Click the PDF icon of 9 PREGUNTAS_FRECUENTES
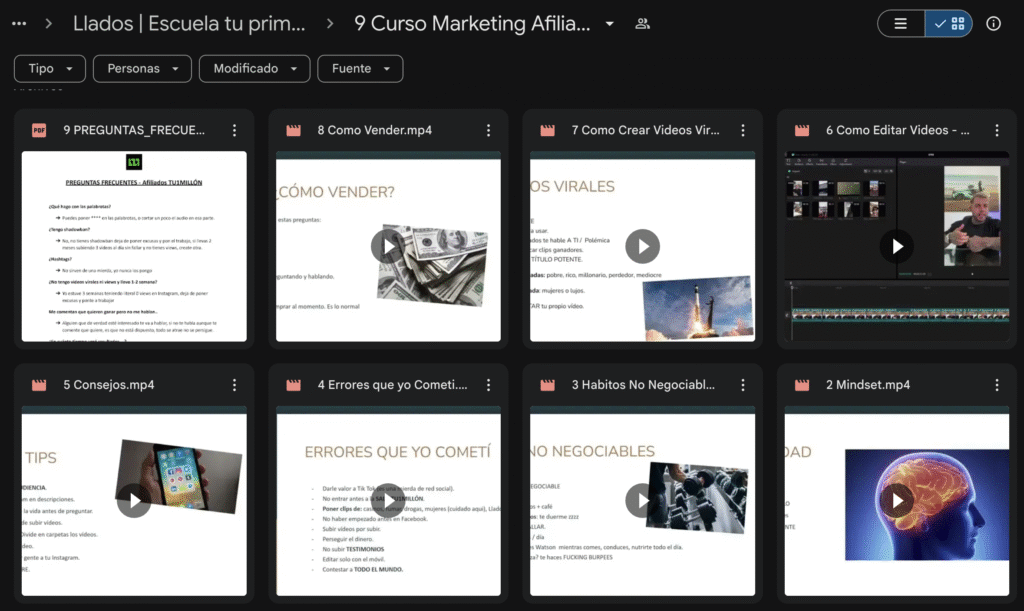1024x611 pixels. tap(39, 130)
